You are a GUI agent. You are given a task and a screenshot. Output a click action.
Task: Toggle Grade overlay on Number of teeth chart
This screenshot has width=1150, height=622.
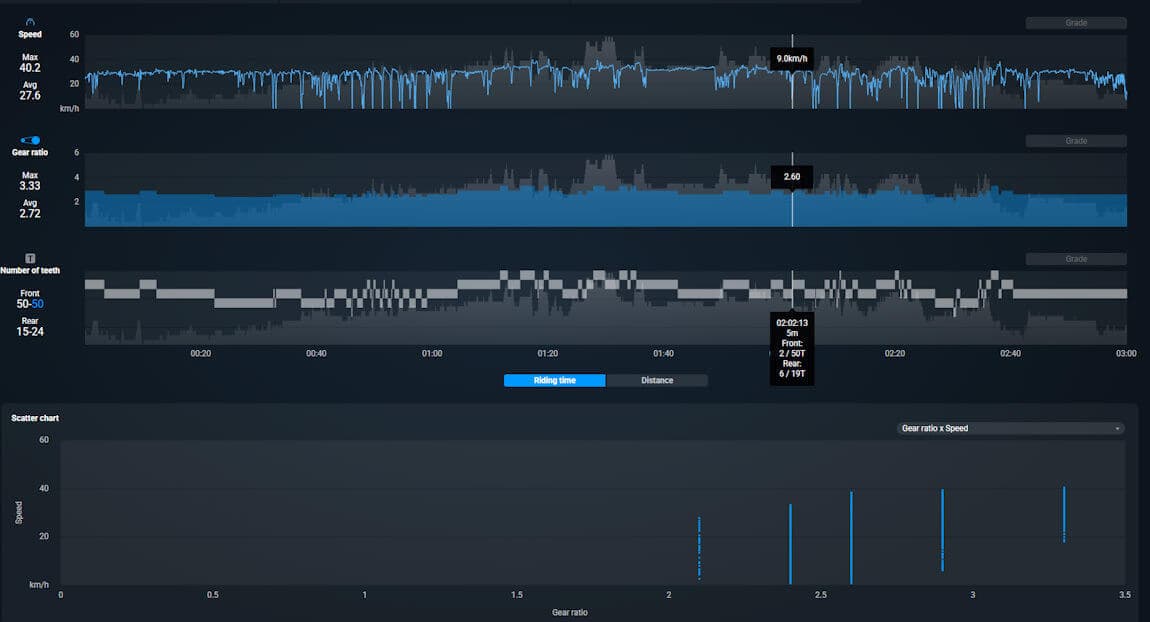(x=1075, y=259)
